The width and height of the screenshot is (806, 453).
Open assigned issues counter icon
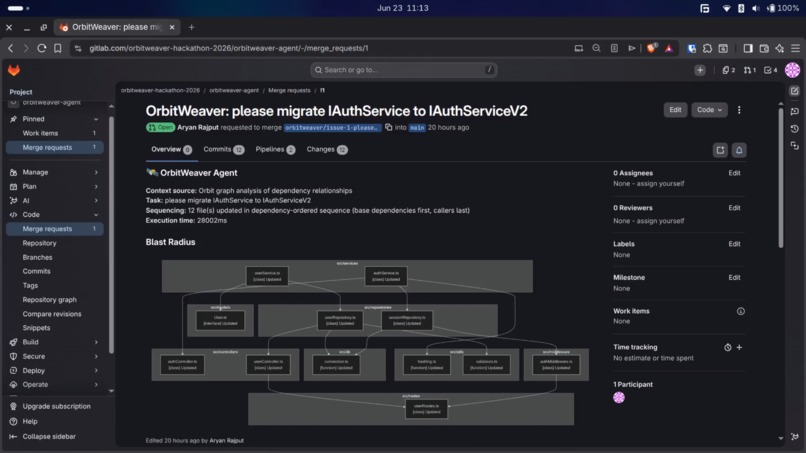click(728, 70)
